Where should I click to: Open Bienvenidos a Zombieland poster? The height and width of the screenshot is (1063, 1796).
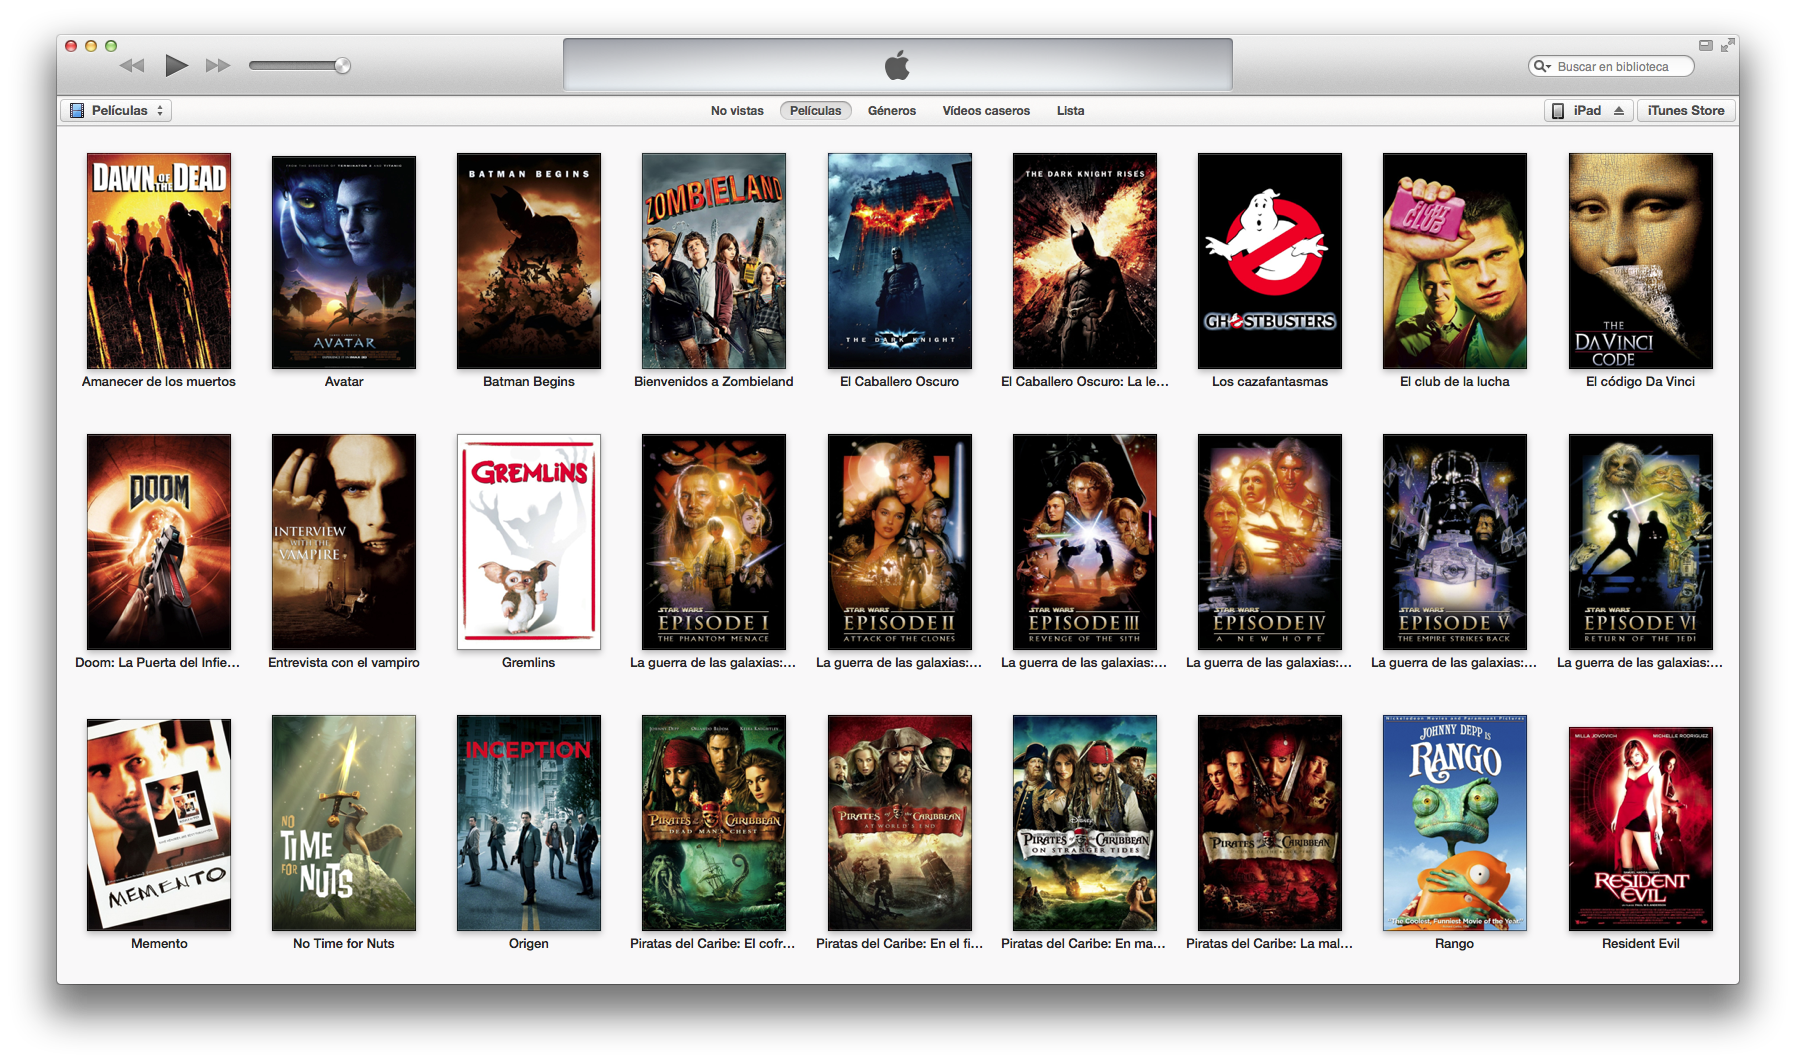point(714,261)
